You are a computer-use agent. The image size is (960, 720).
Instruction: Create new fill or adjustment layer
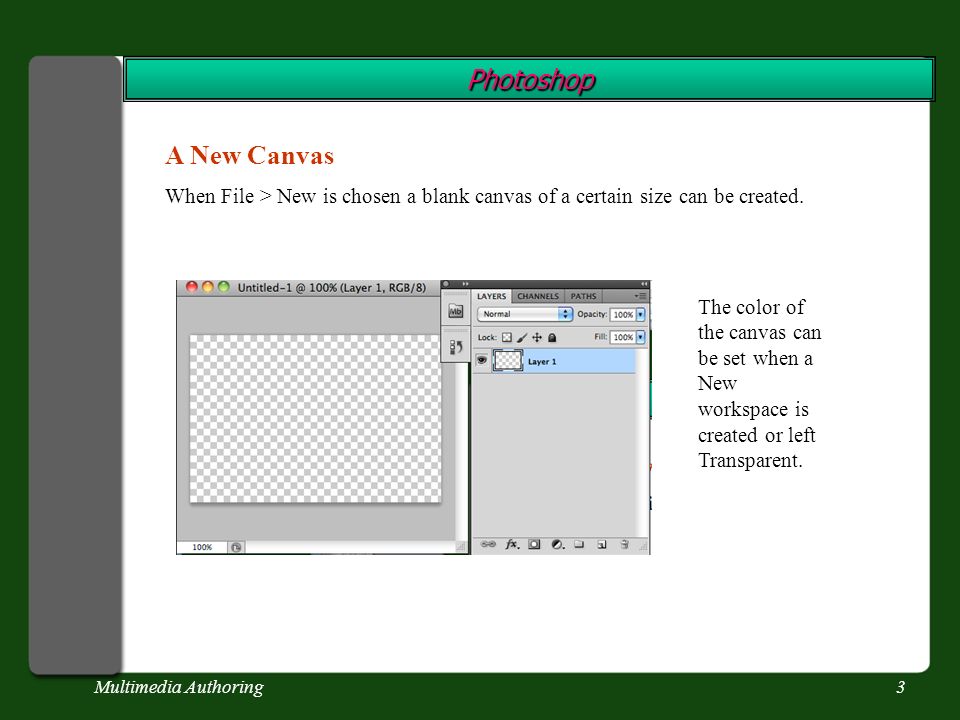[558, 544]
